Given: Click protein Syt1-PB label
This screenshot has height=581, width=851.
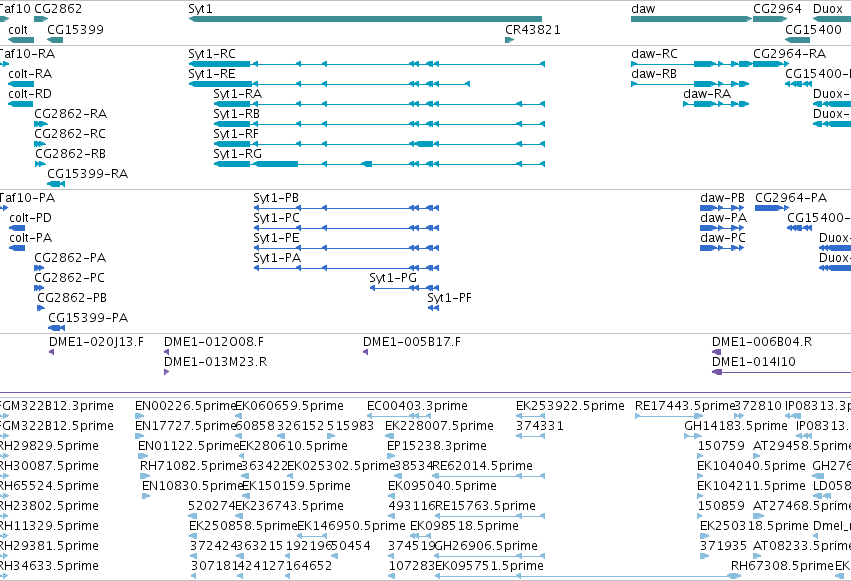Looking at the screenshot, I should pyautogui.click(x=276, y=198).
